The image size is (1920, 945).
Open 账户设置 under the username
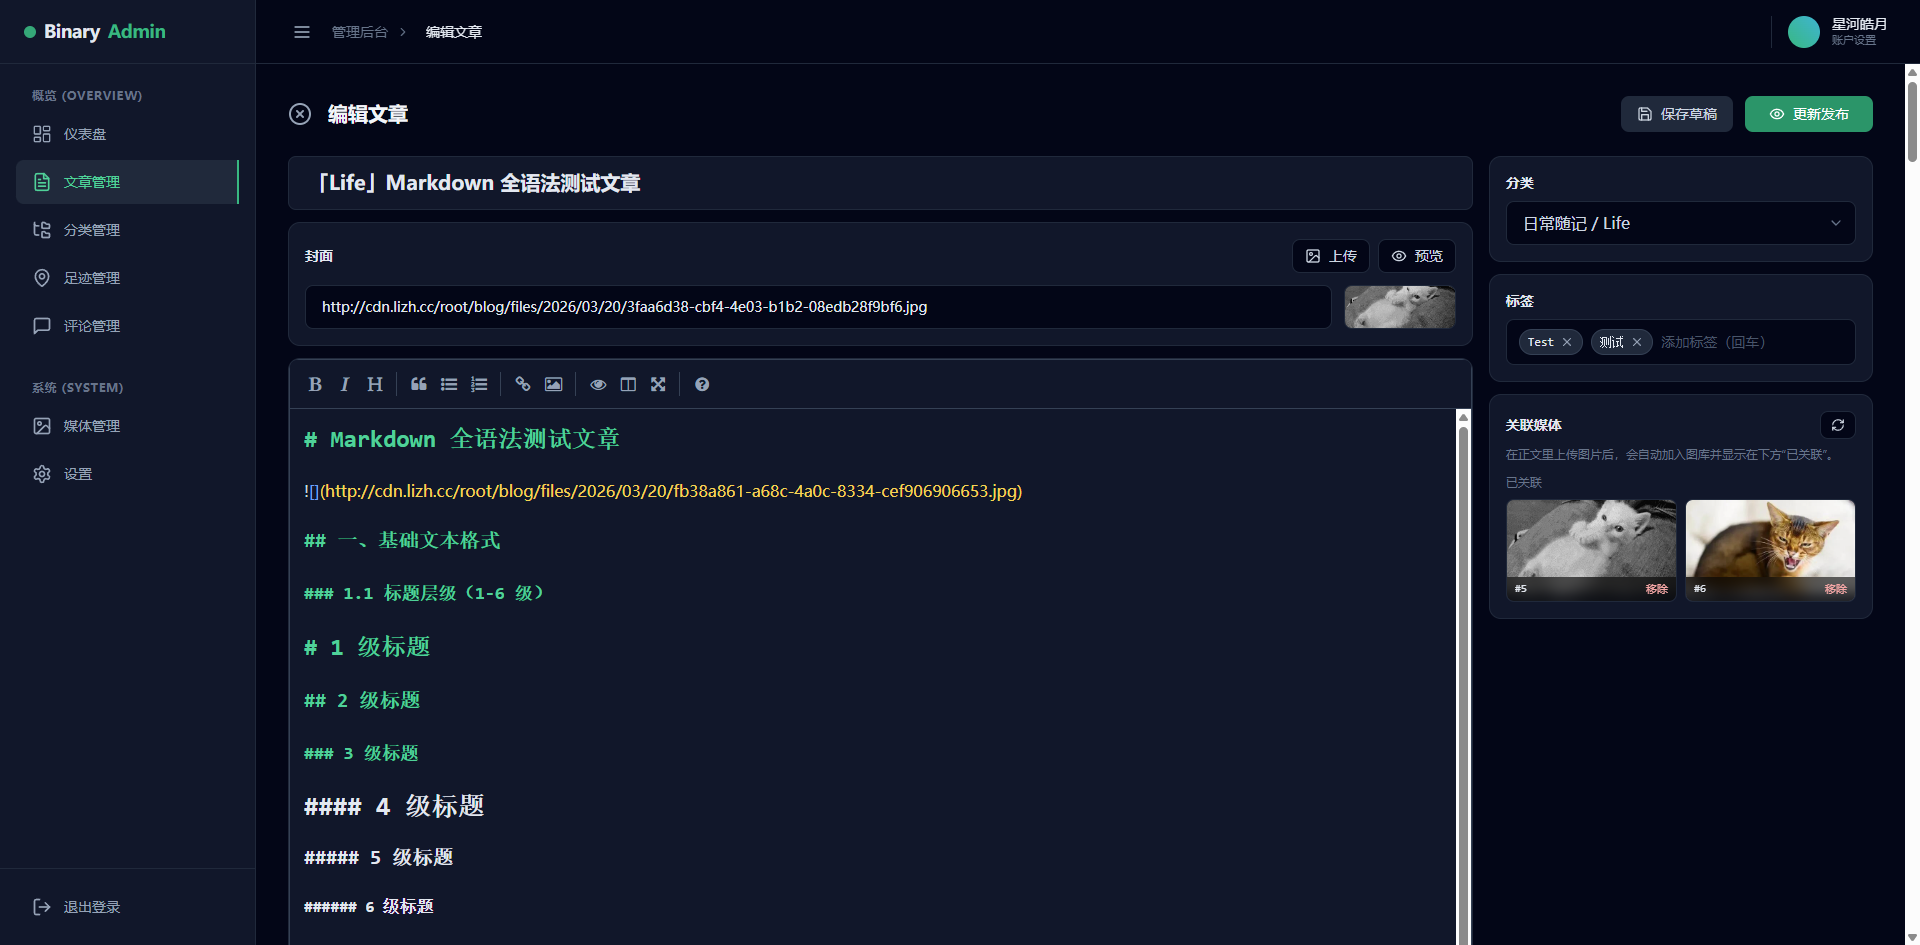pos(1854,40)
